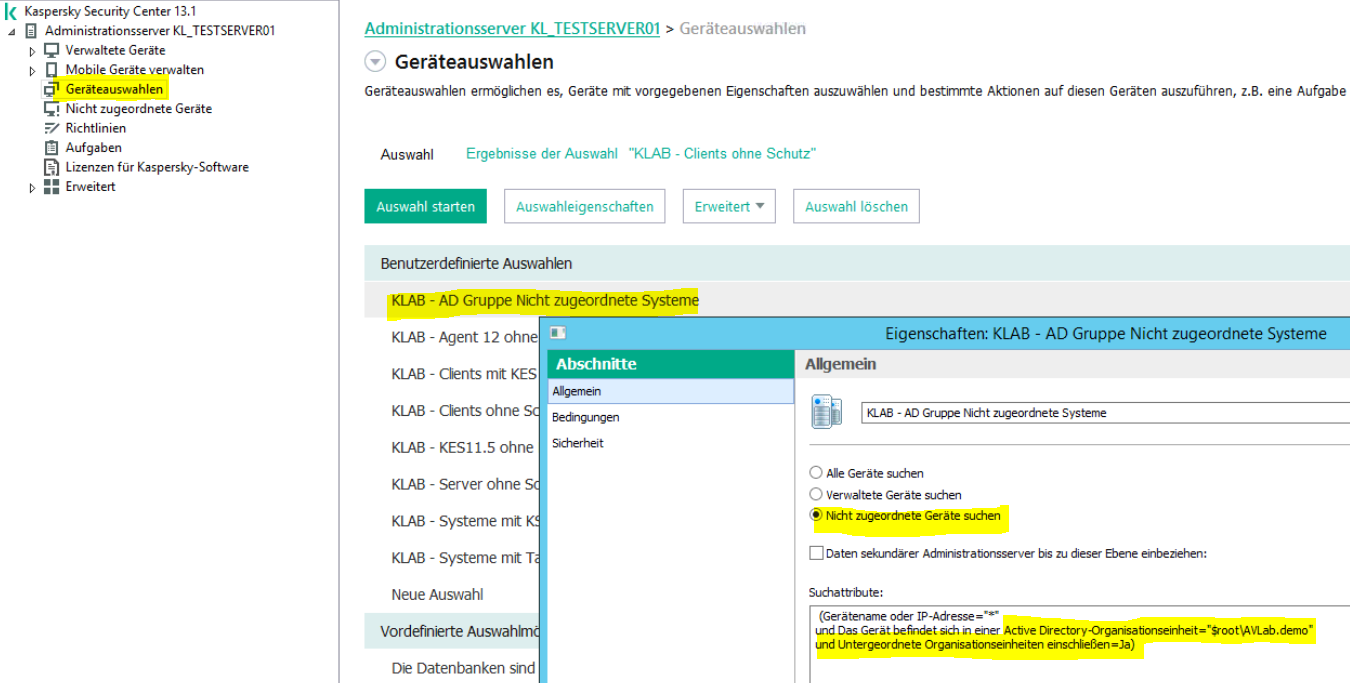Screen dimensions: 1350x683
Task: Click Benutzerdefinierte Auswahlen section header
Action: point(857,264)
